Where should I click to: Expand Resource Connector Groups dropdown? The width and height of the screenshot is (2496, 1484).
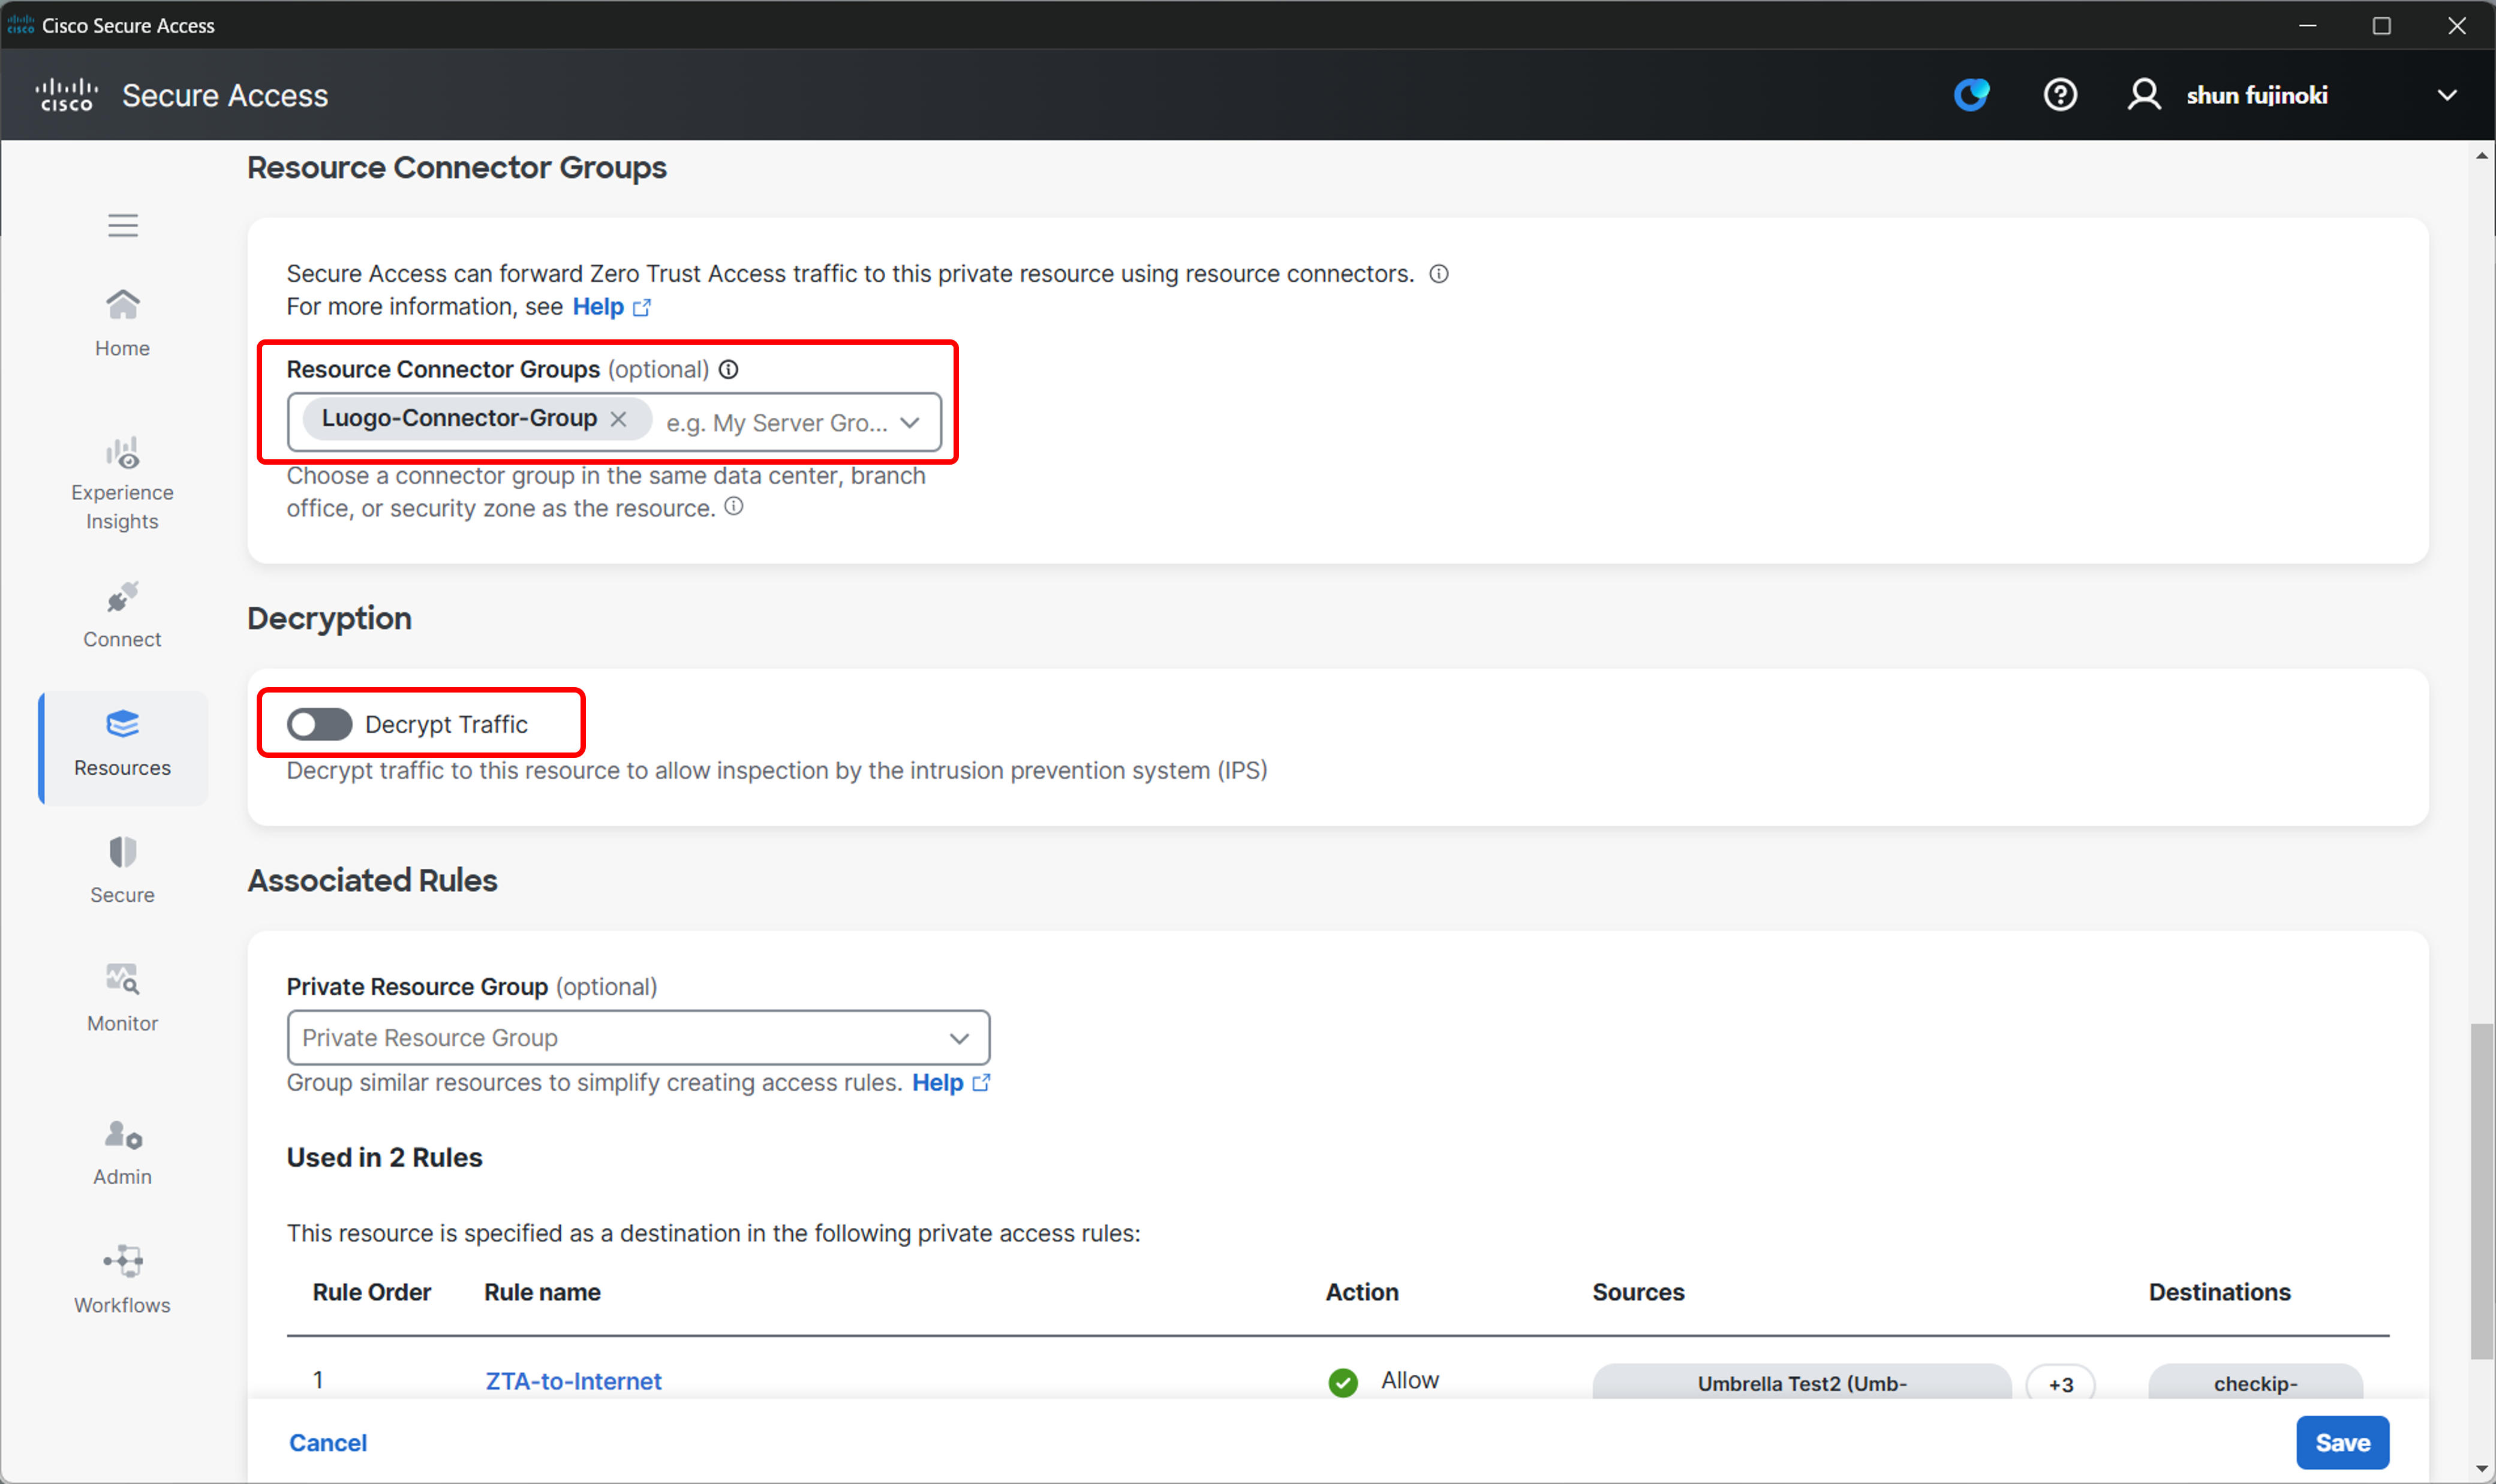click(910, 423)
